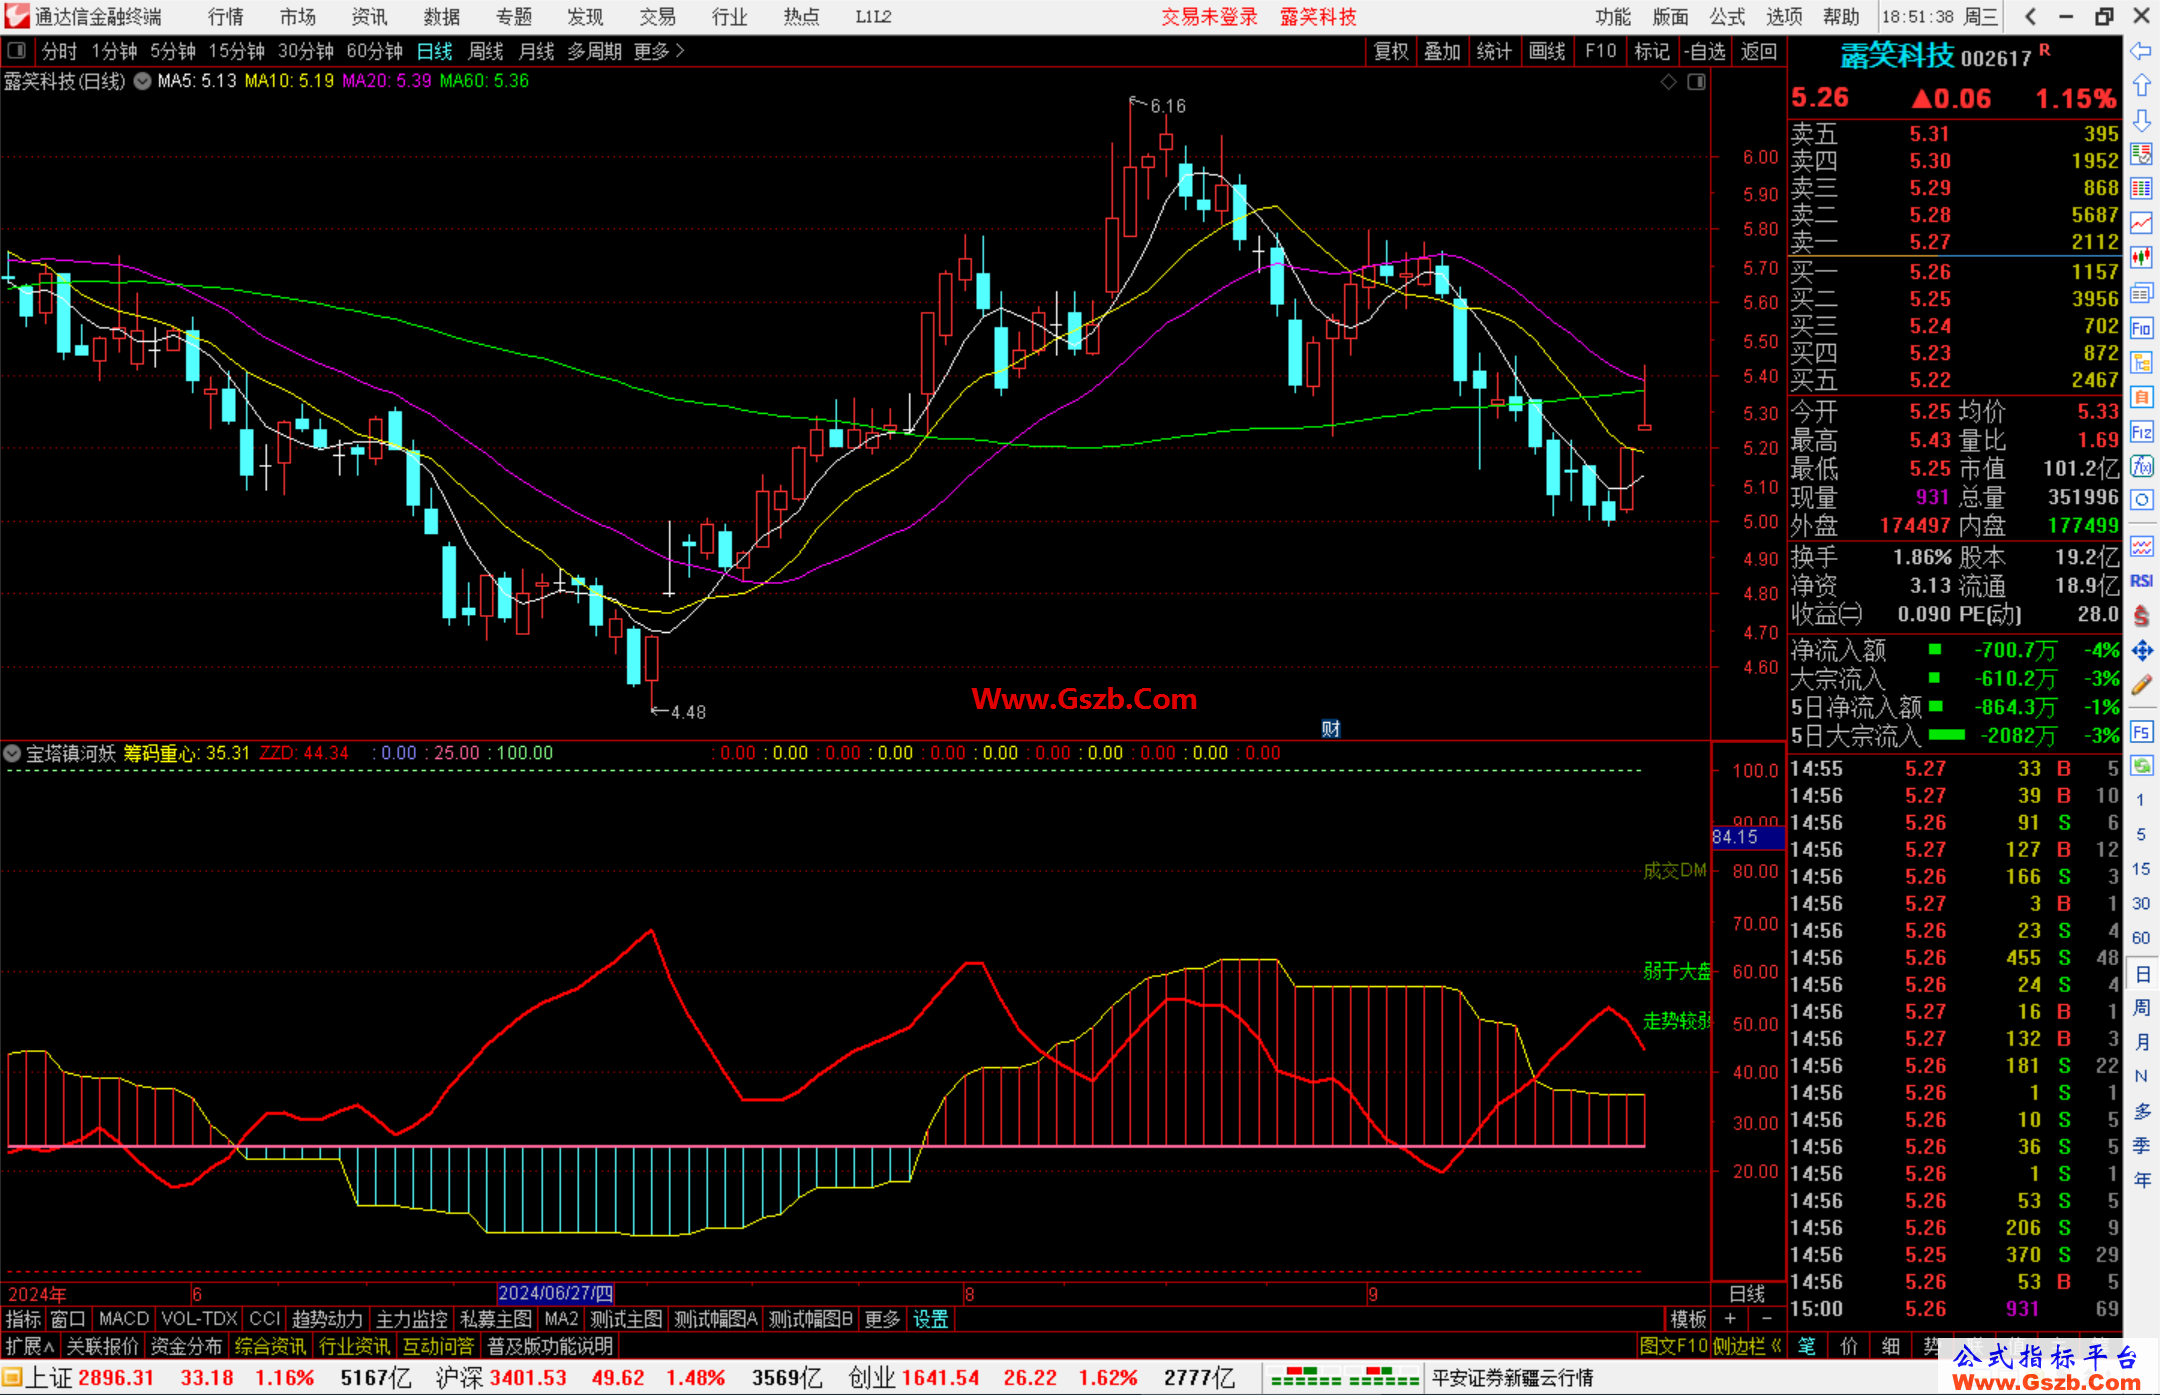Click the RSI indicator icon in the sidebar
Screen dimensions: 2160x1395
[2141, 581]
